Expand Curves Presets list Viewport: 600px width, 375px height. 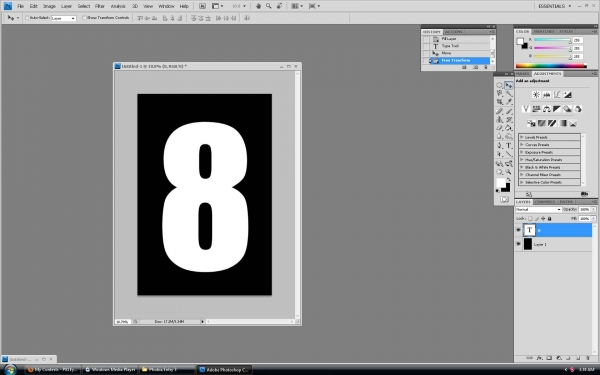[521, 145]
